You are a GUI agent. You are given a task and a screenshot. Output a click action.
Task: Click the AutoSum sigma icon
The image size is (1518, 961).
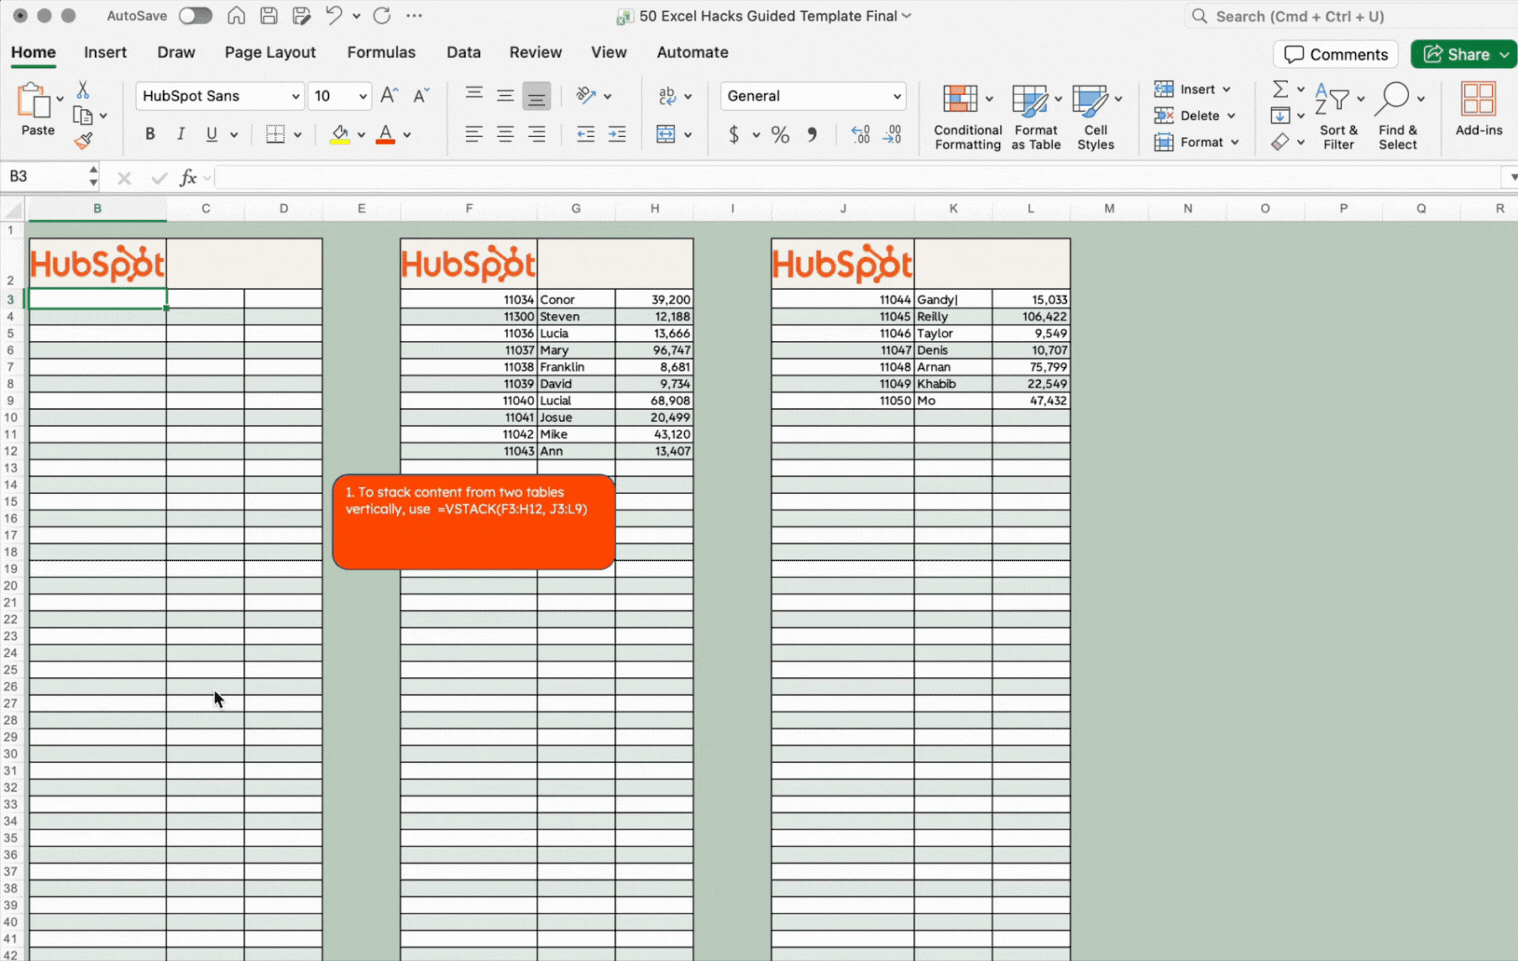(1279, 89)
